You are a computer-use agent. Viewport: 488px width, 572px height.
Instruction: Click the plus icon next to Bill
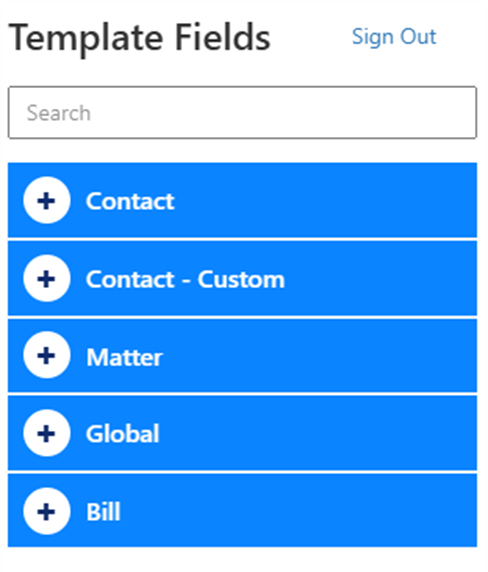point(47,511)
